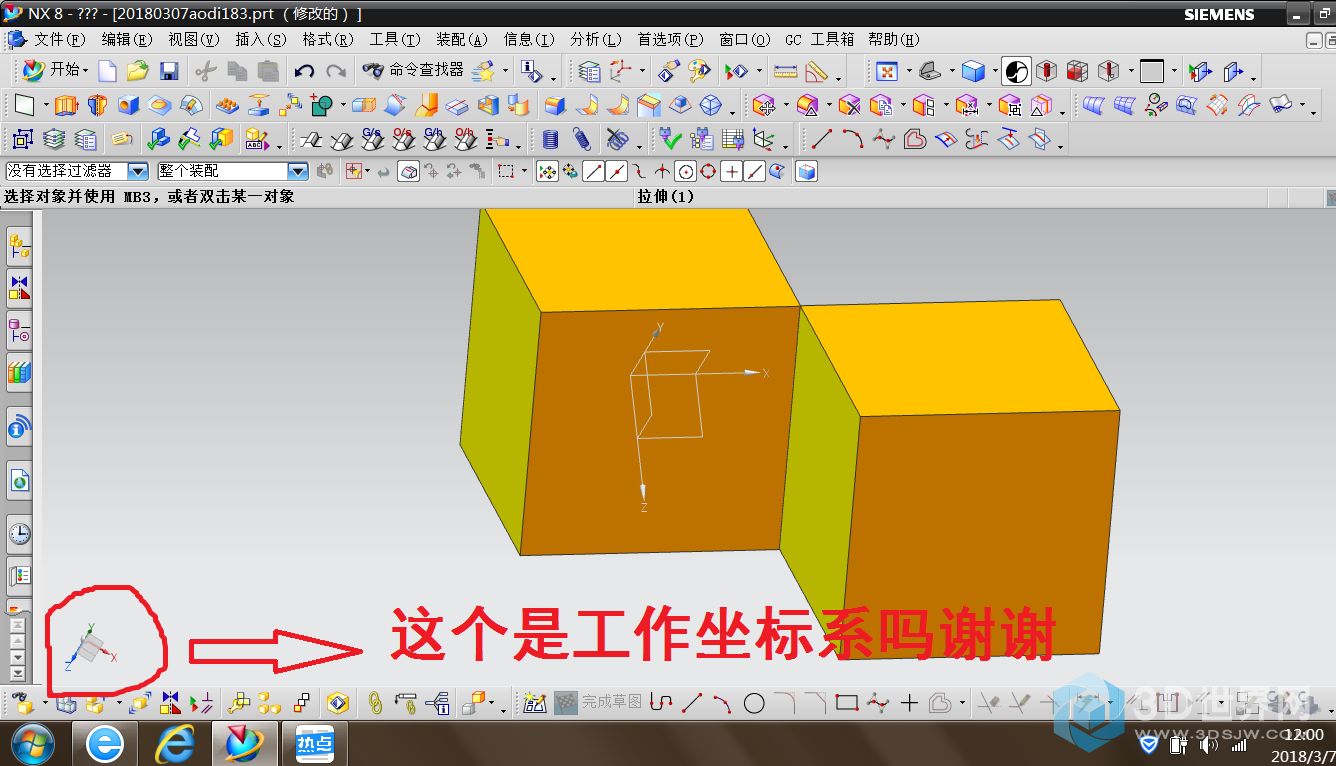The image size is (1336, 766).
Task: Toggle the Allow Selection of Hidden Wireframe button
Action: click(806, 172)
